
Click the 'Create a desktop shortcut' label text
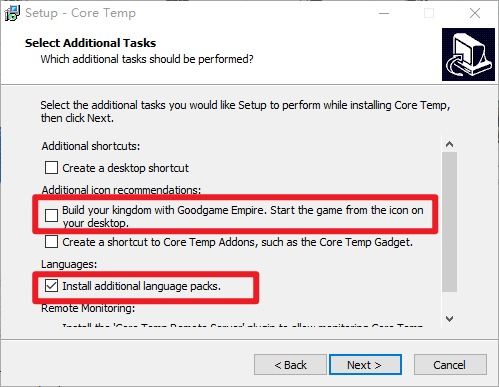coord(125,168)
